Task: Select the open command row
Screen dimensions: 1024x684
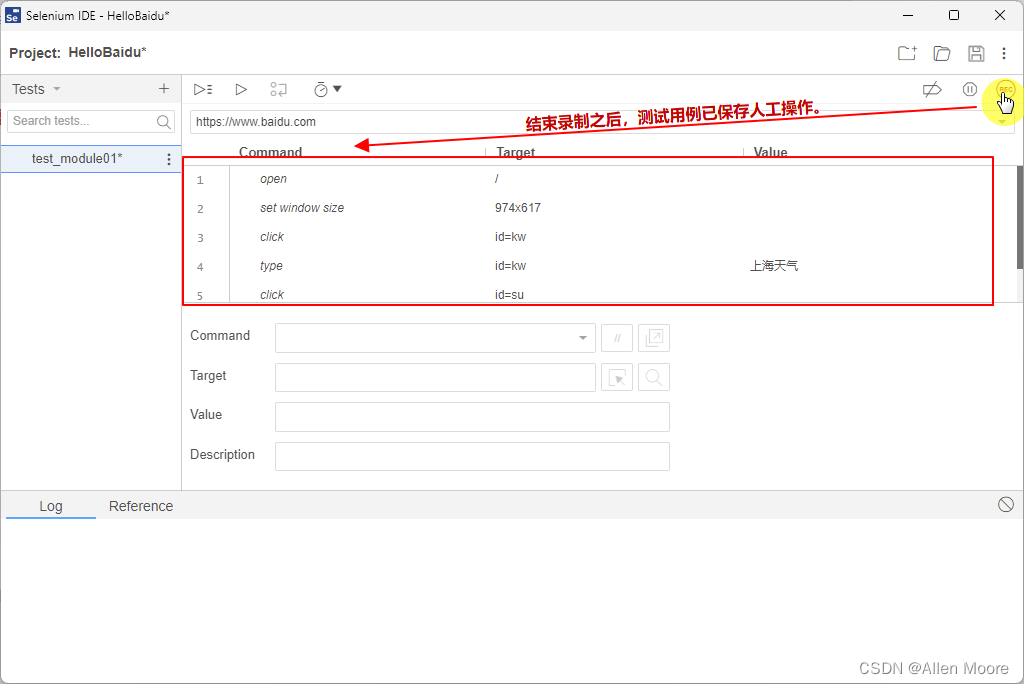Action: coord(599,179)
